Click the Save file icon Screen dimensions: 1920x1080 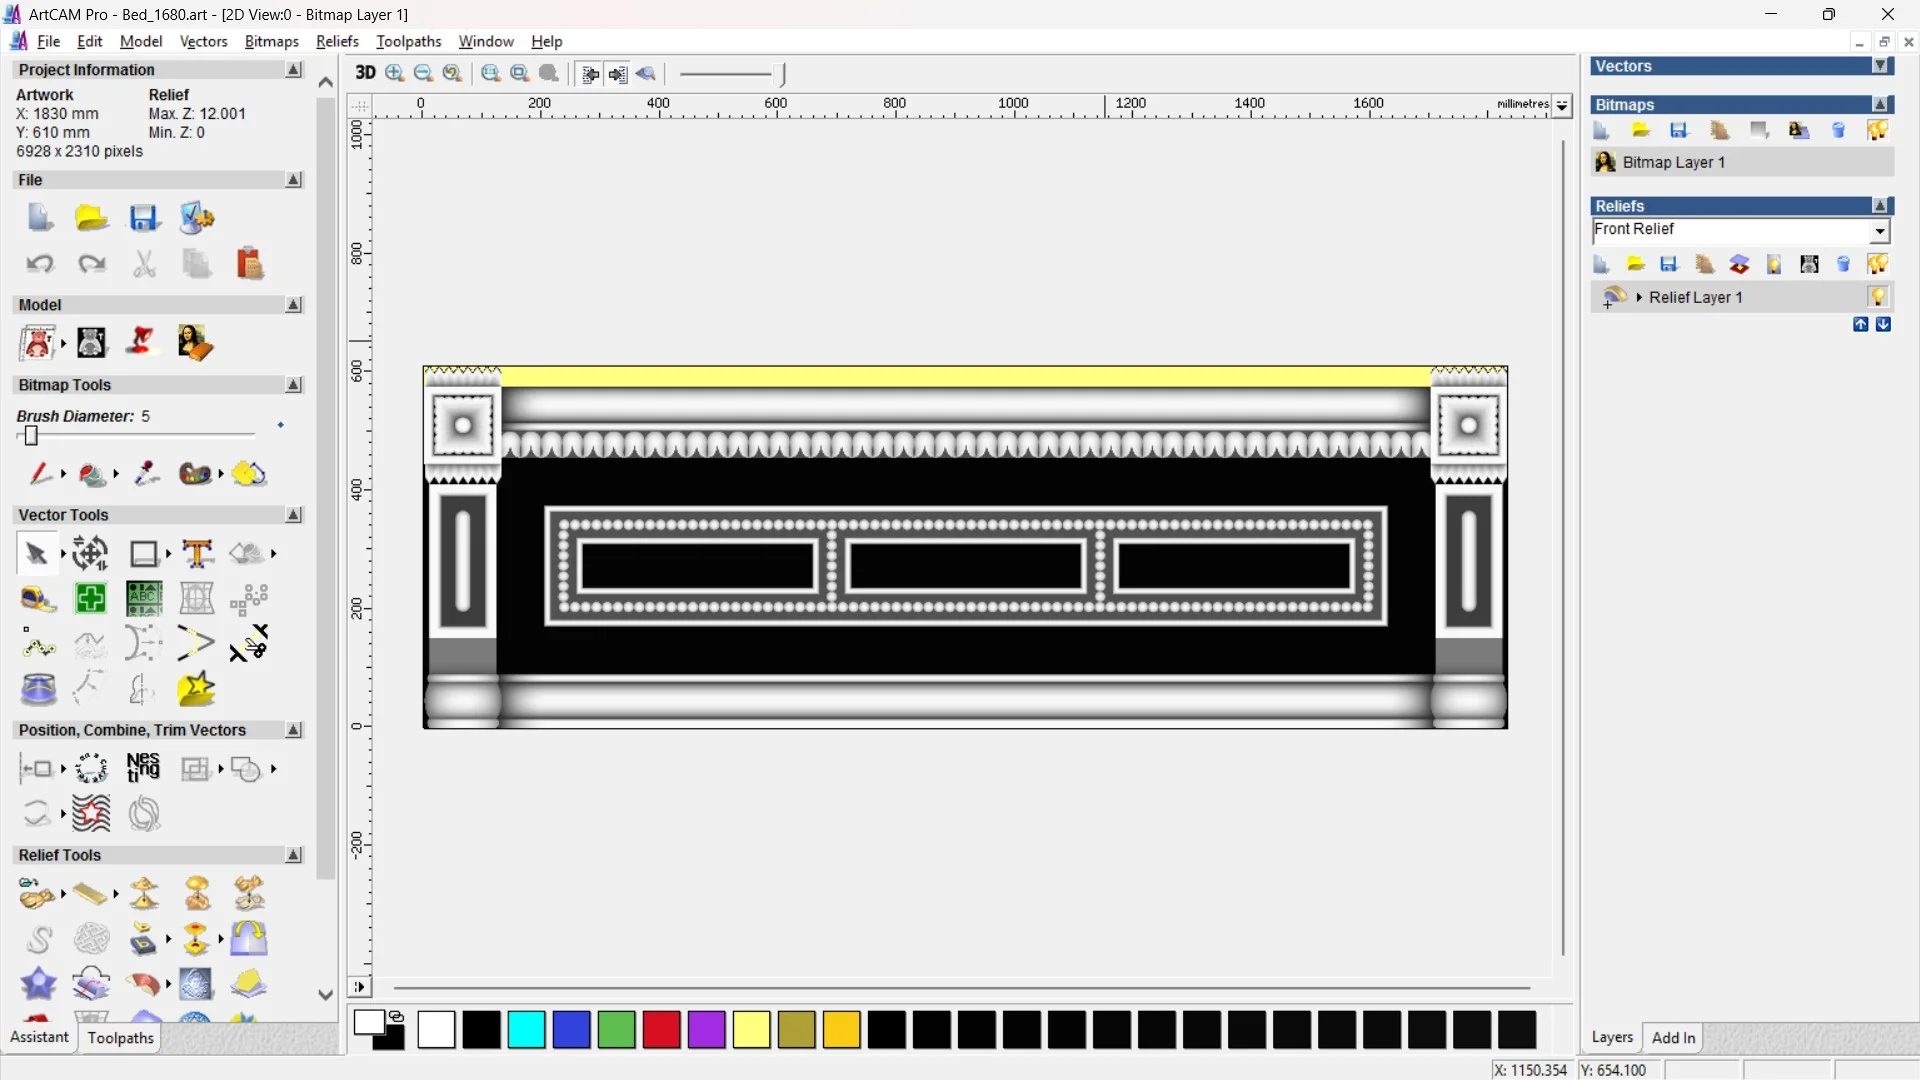click(144, 218)
